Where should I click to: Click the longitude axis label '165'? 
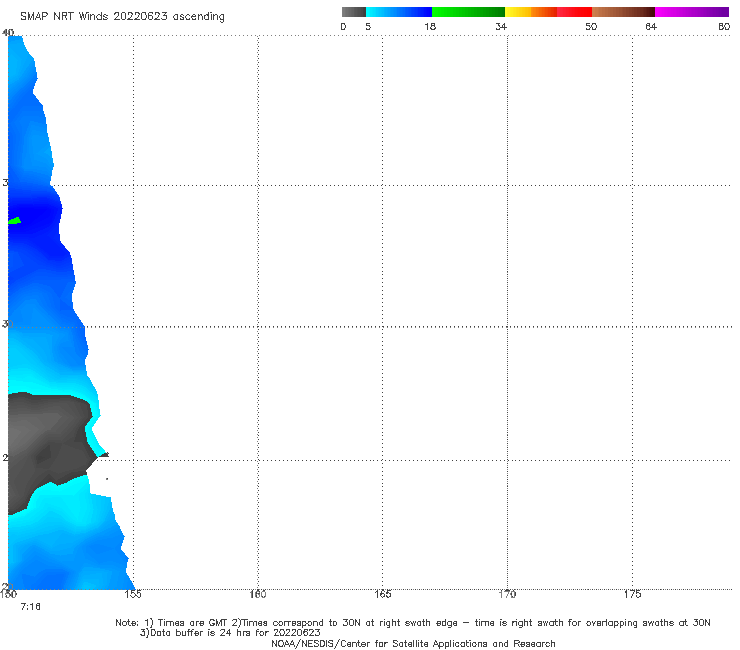(382, 594)
